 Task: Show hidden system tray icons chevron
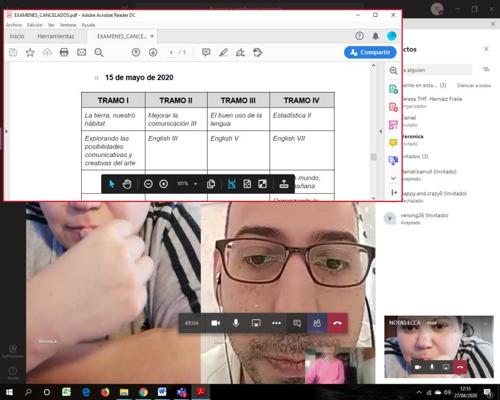419,392
